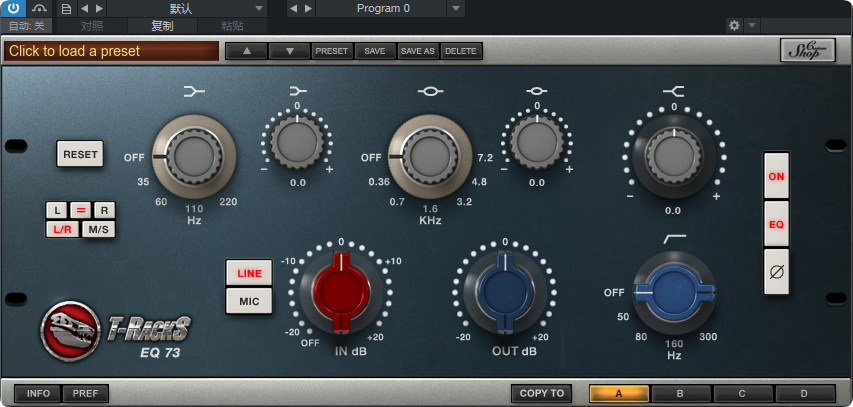Click the preset down arrow button
The image size is (853, 407).
tap(289, 51)
